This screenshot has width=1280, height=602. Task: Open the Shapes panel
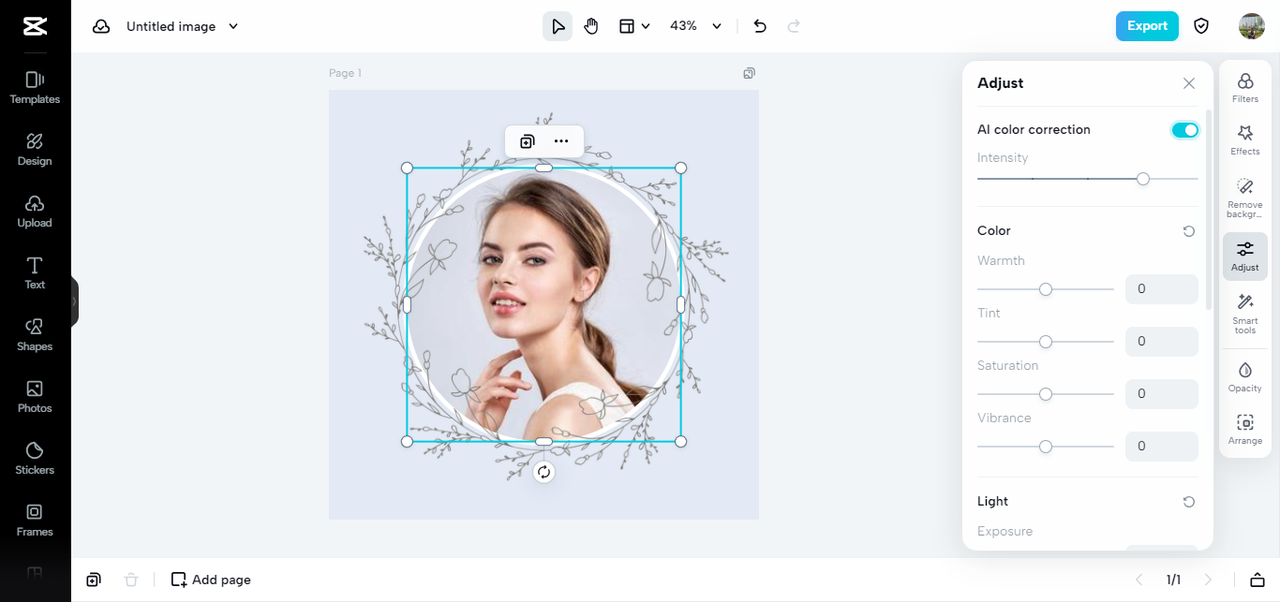[35, 334]
